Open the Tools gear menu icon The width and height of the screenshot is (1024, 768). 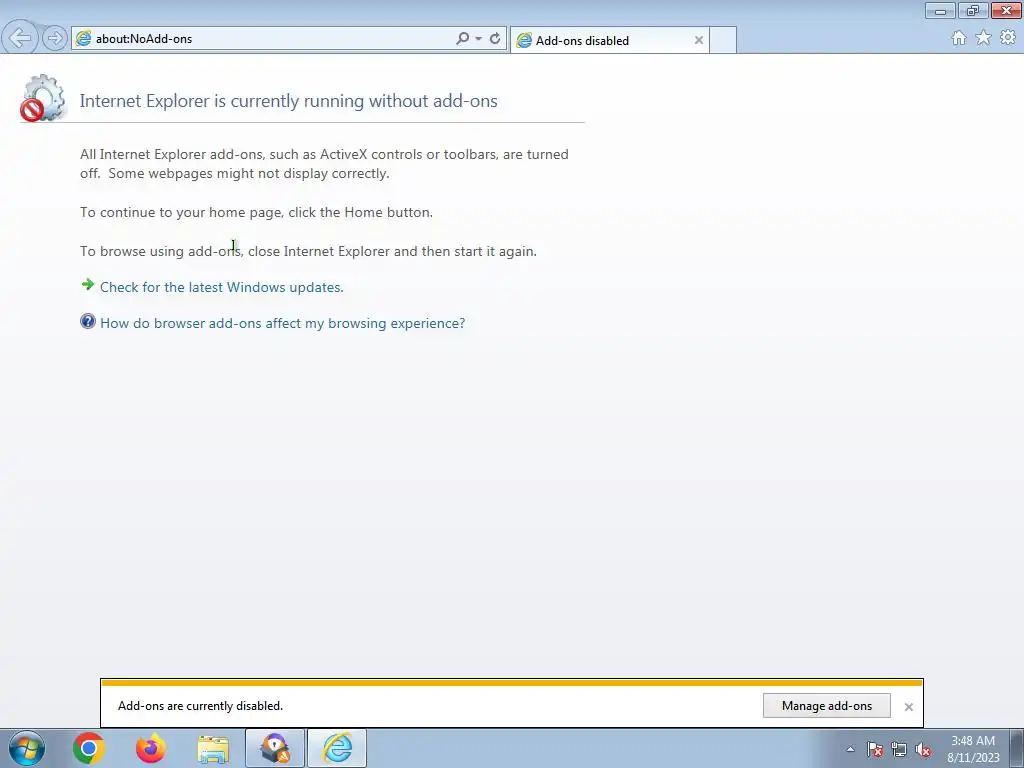(1008, 38)
